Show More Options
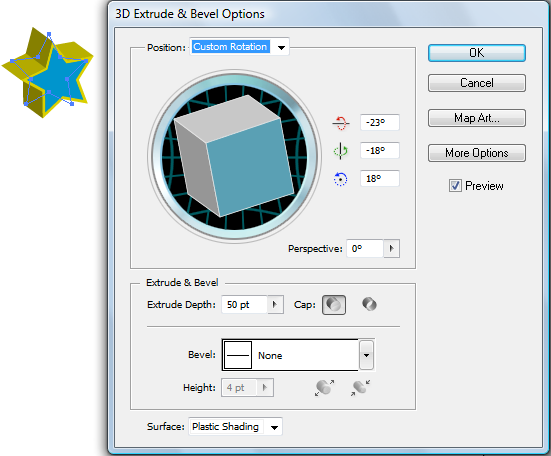Screen dimensions: 551x456 [x=477, y=153]
